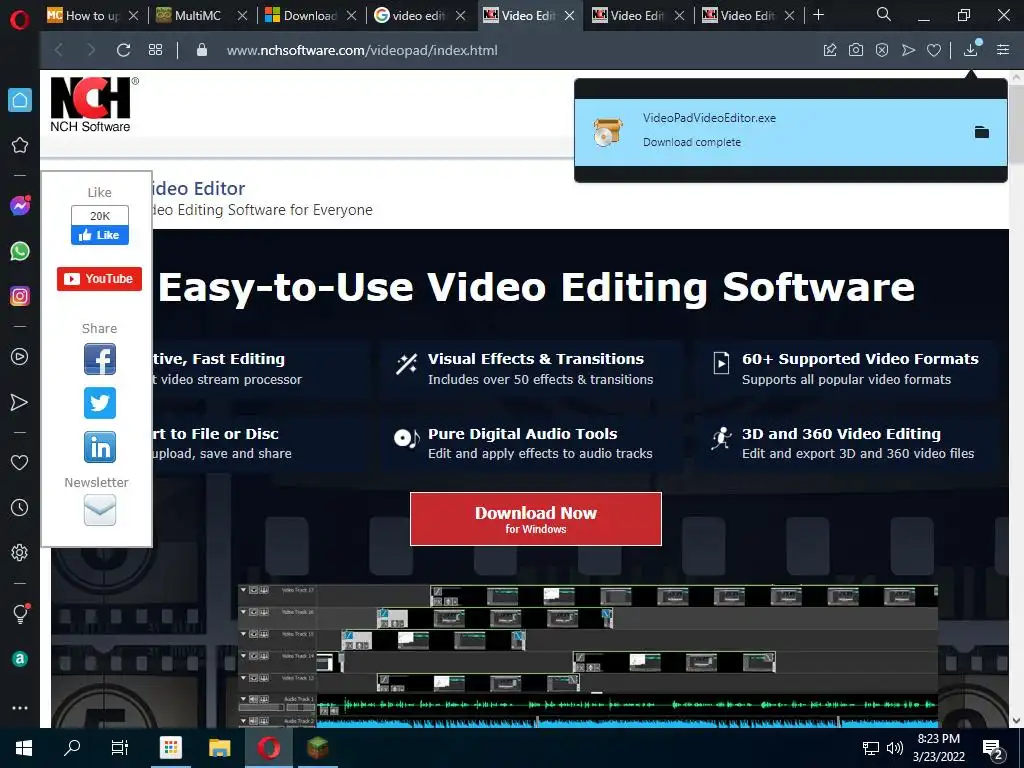Open WhatsApp in the sidebar
The image size is (1024, 768).
[20, 251]
